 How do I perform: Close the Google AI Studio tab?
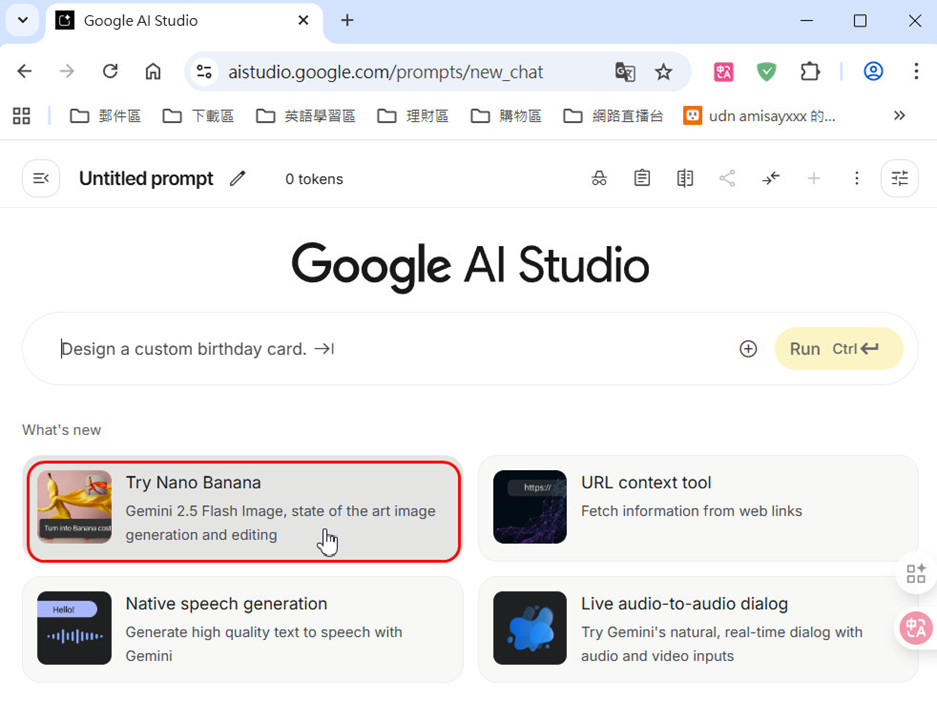[304, 20]
